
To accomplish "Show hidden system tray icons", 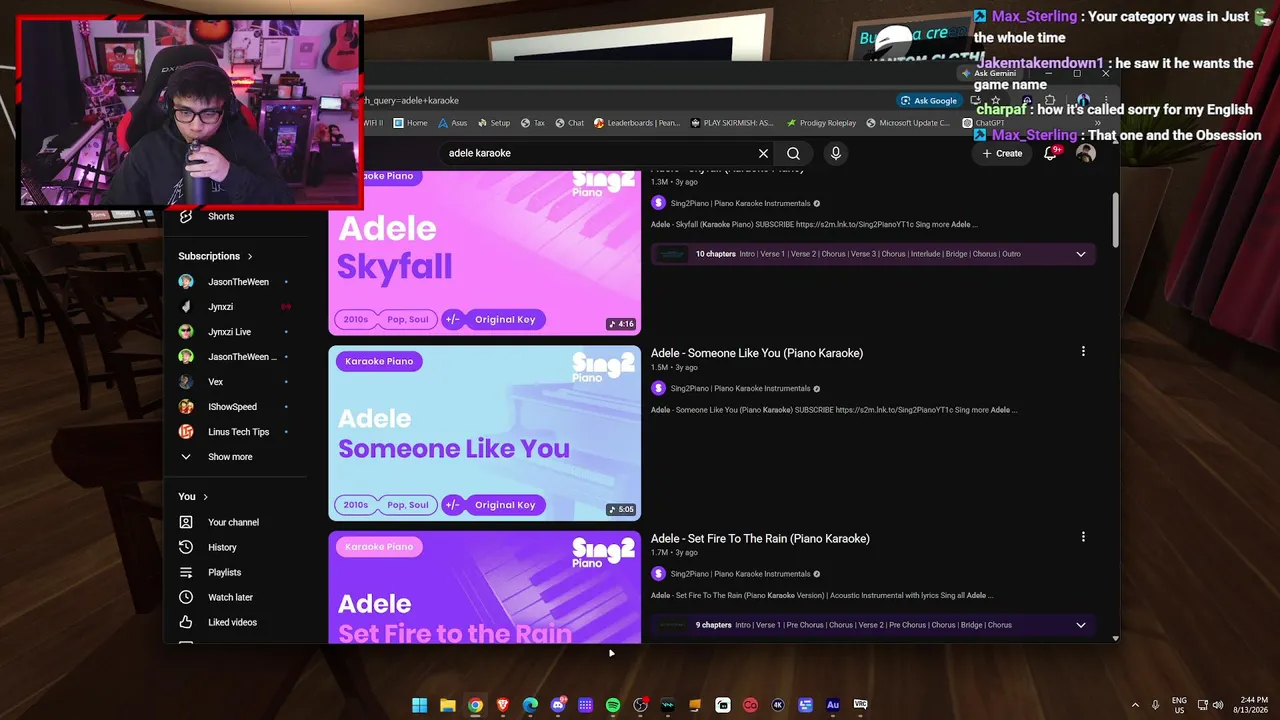I will coord(1135,705).
